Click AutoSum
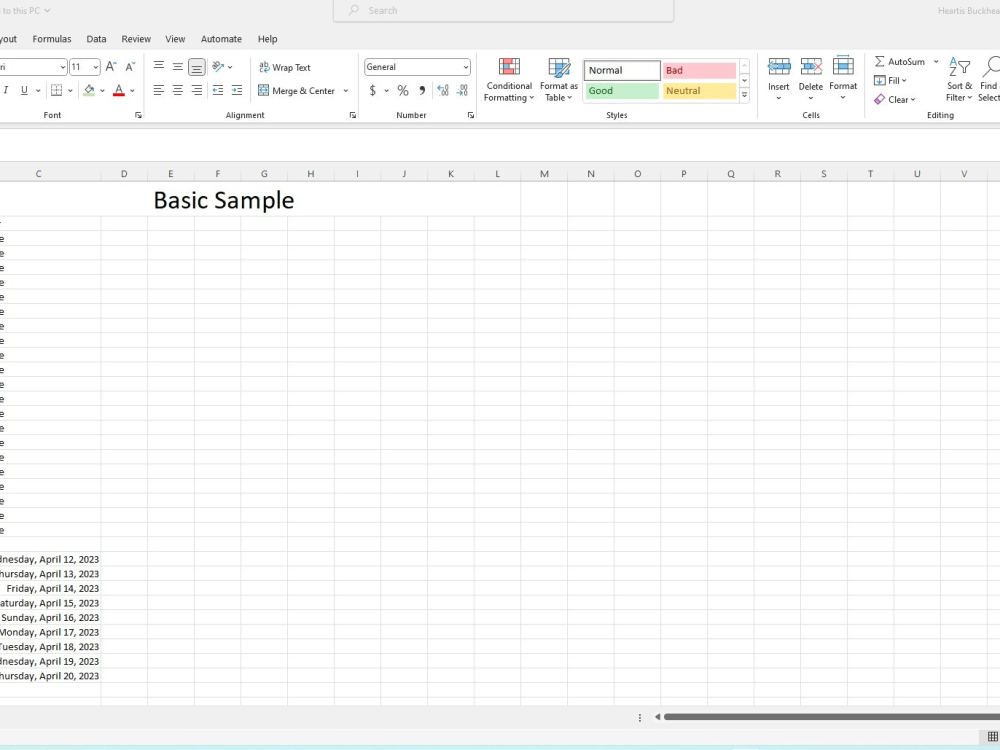Screen dimensions: 1000x750 pos(899,61)
